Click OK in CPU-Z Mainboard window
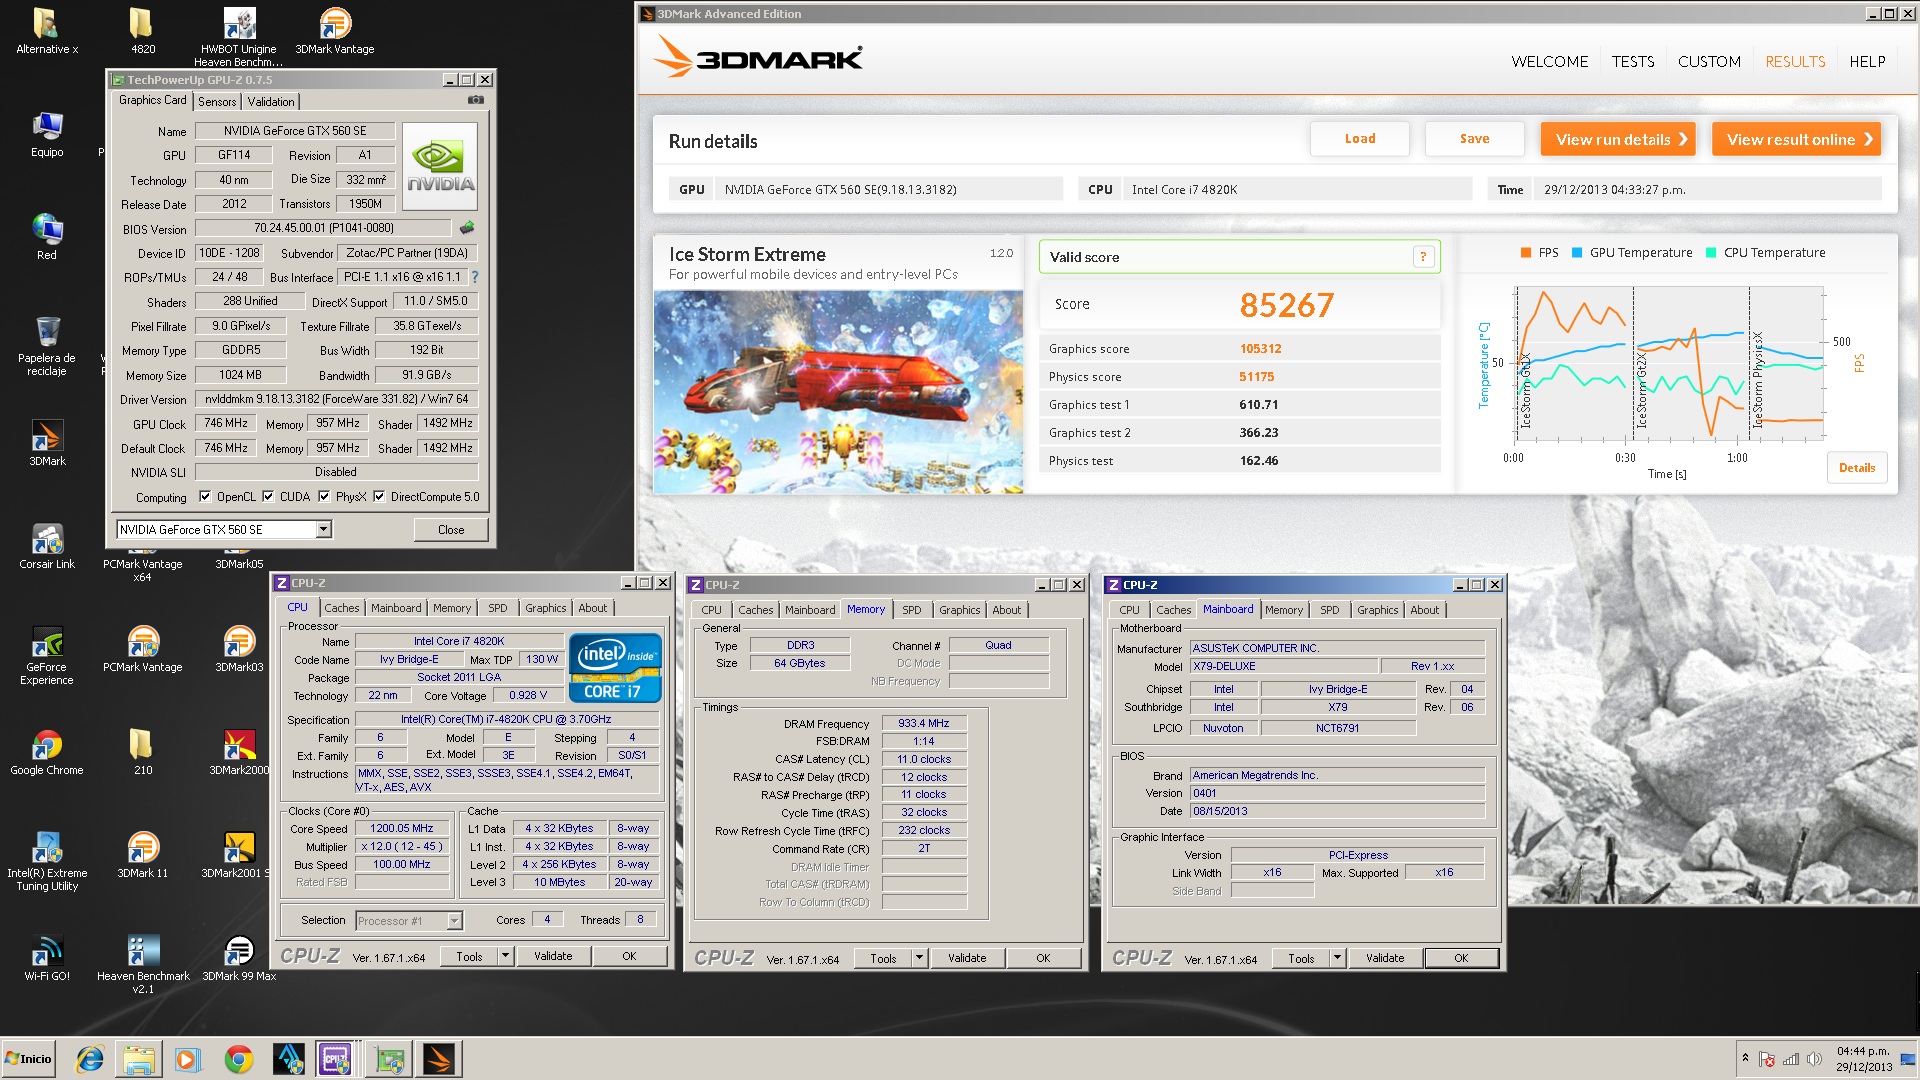 [1461, 958]
